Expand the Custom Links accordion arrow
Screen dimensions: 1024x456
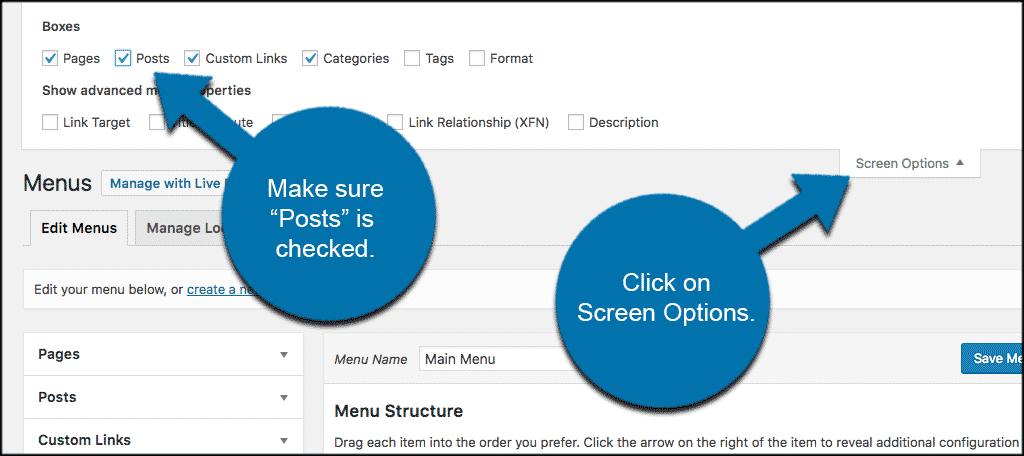tap(284, 440)
